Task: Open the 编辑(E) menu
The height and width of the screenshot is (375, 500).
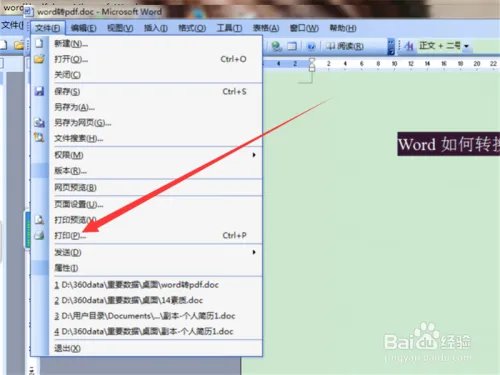Action: 83,28
